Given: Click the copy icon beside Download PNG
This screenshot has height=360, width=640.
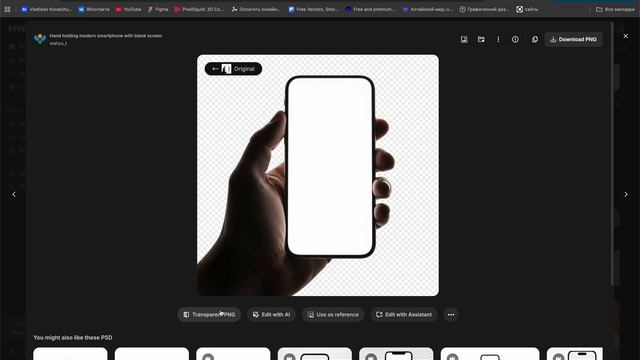Looking at the screenshot, I should pyautogui.click(x=535, y=40).
